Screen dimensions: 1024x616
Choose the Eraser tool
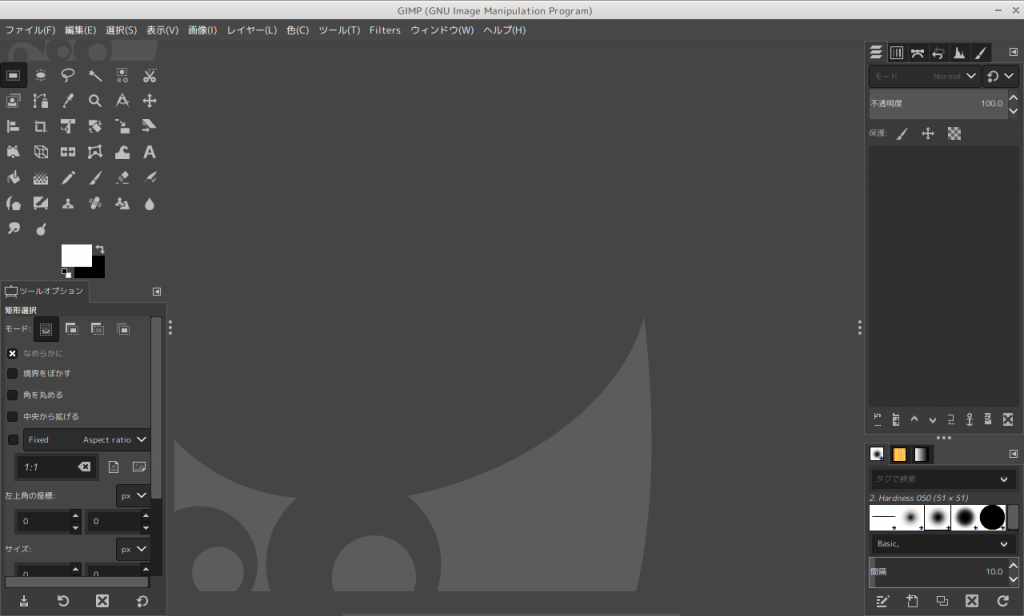point(122,179)
